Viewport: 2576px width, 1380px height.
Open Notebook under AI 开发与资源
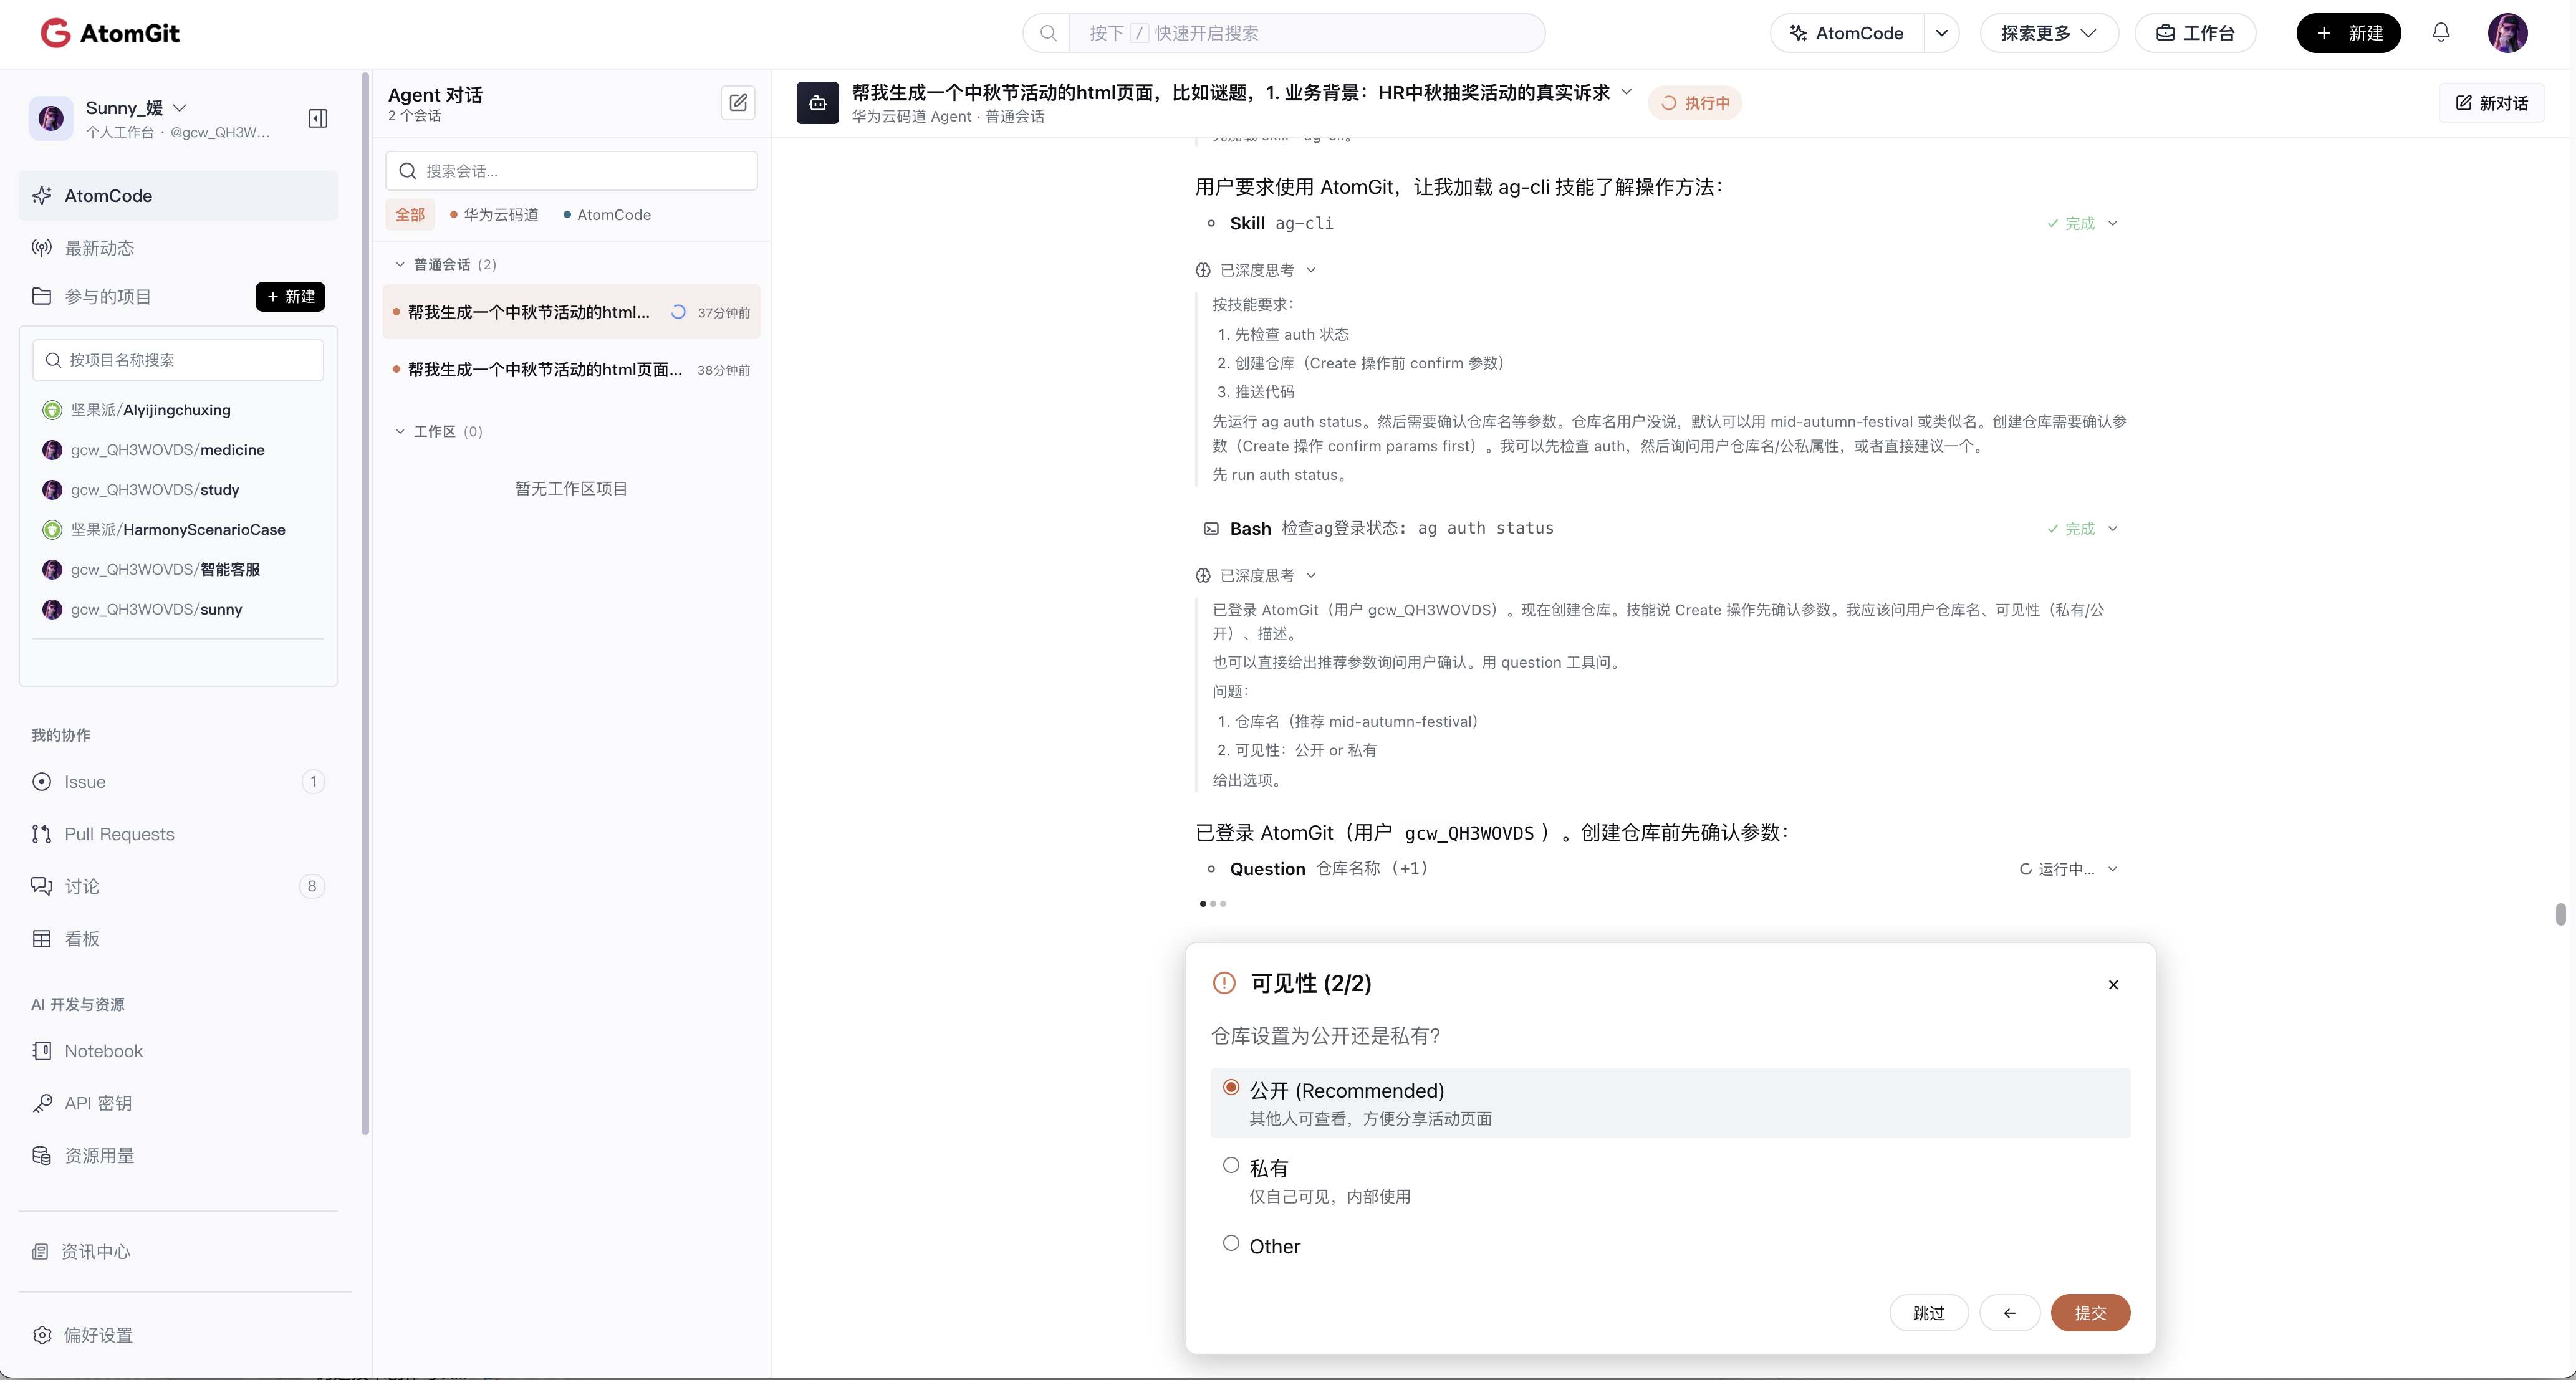point(178,1051)
